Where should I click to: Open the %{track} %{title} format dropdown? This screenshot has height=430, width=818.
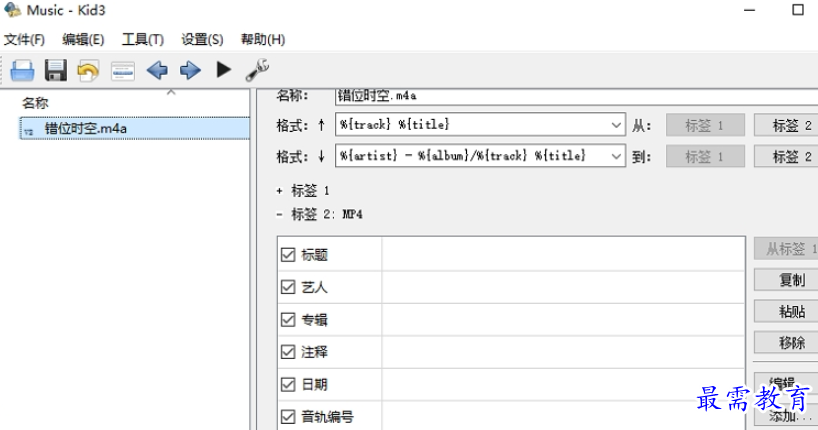click(x=616, y=125)
